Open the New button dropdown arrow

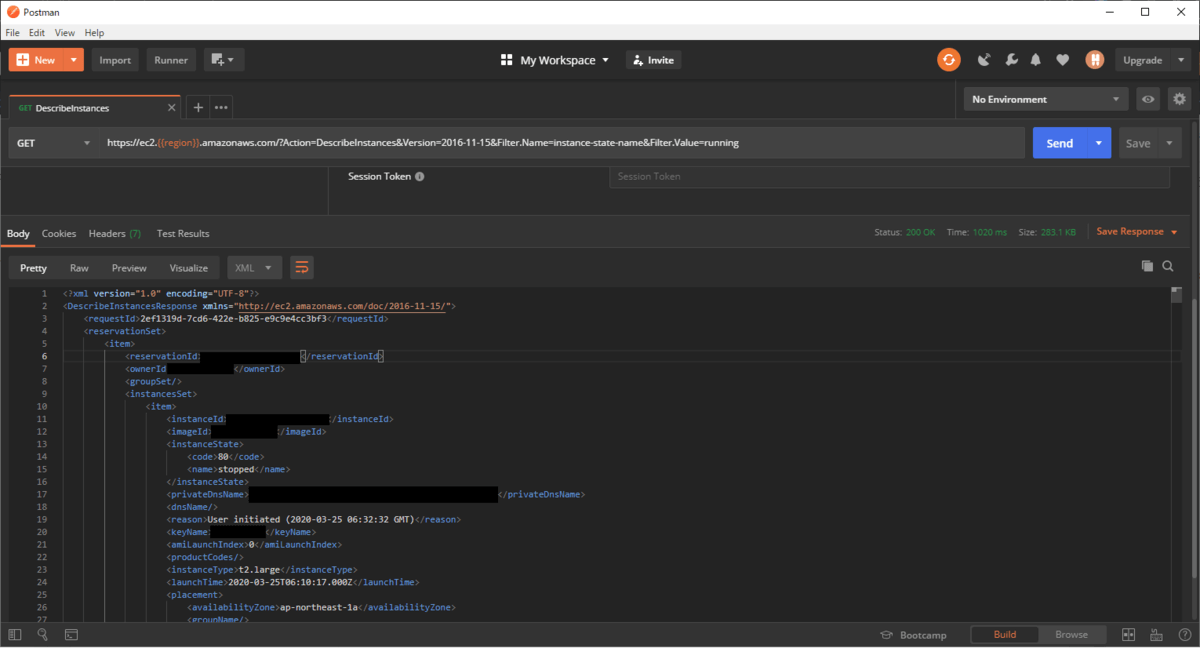click(74, 60)
